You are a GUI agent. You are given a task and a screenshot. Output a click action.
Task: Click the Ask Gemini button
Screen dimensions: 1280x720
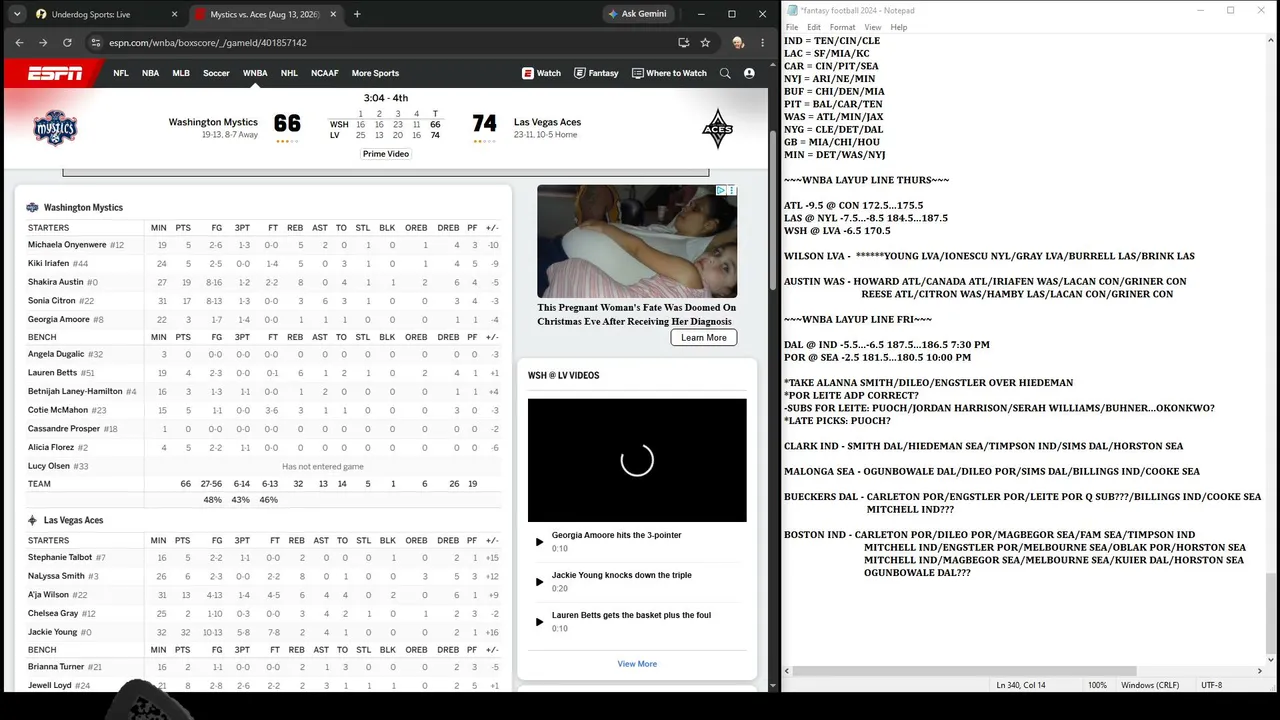point(639,14)
